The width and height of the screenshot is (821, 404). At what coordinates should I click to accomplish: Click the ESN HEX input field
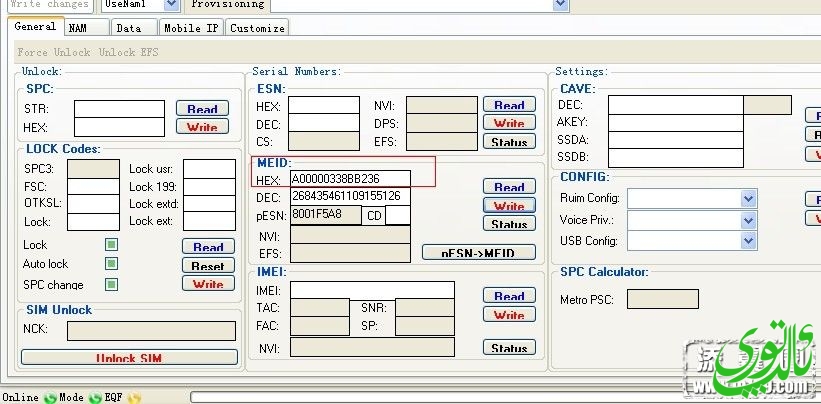point(324,105)
